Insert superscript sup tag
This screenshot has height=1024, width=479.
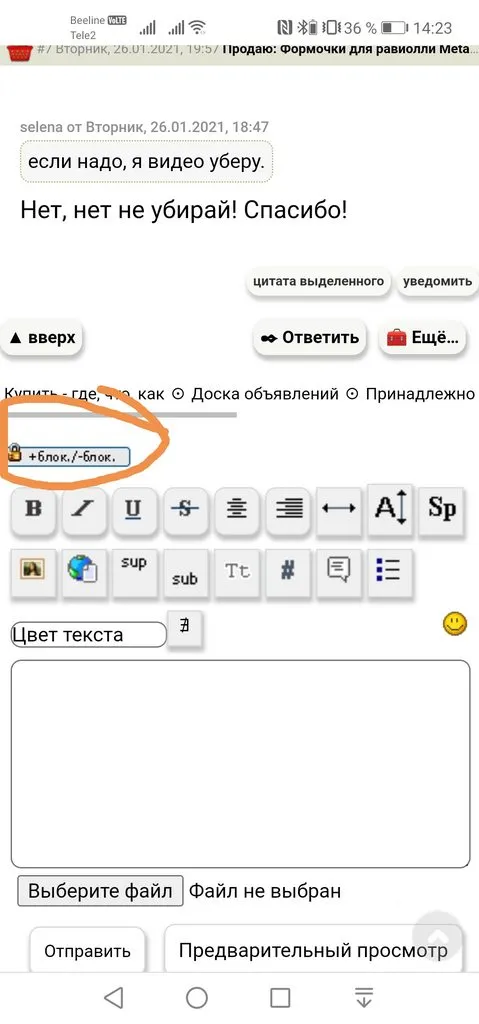(x=135, y=571)
